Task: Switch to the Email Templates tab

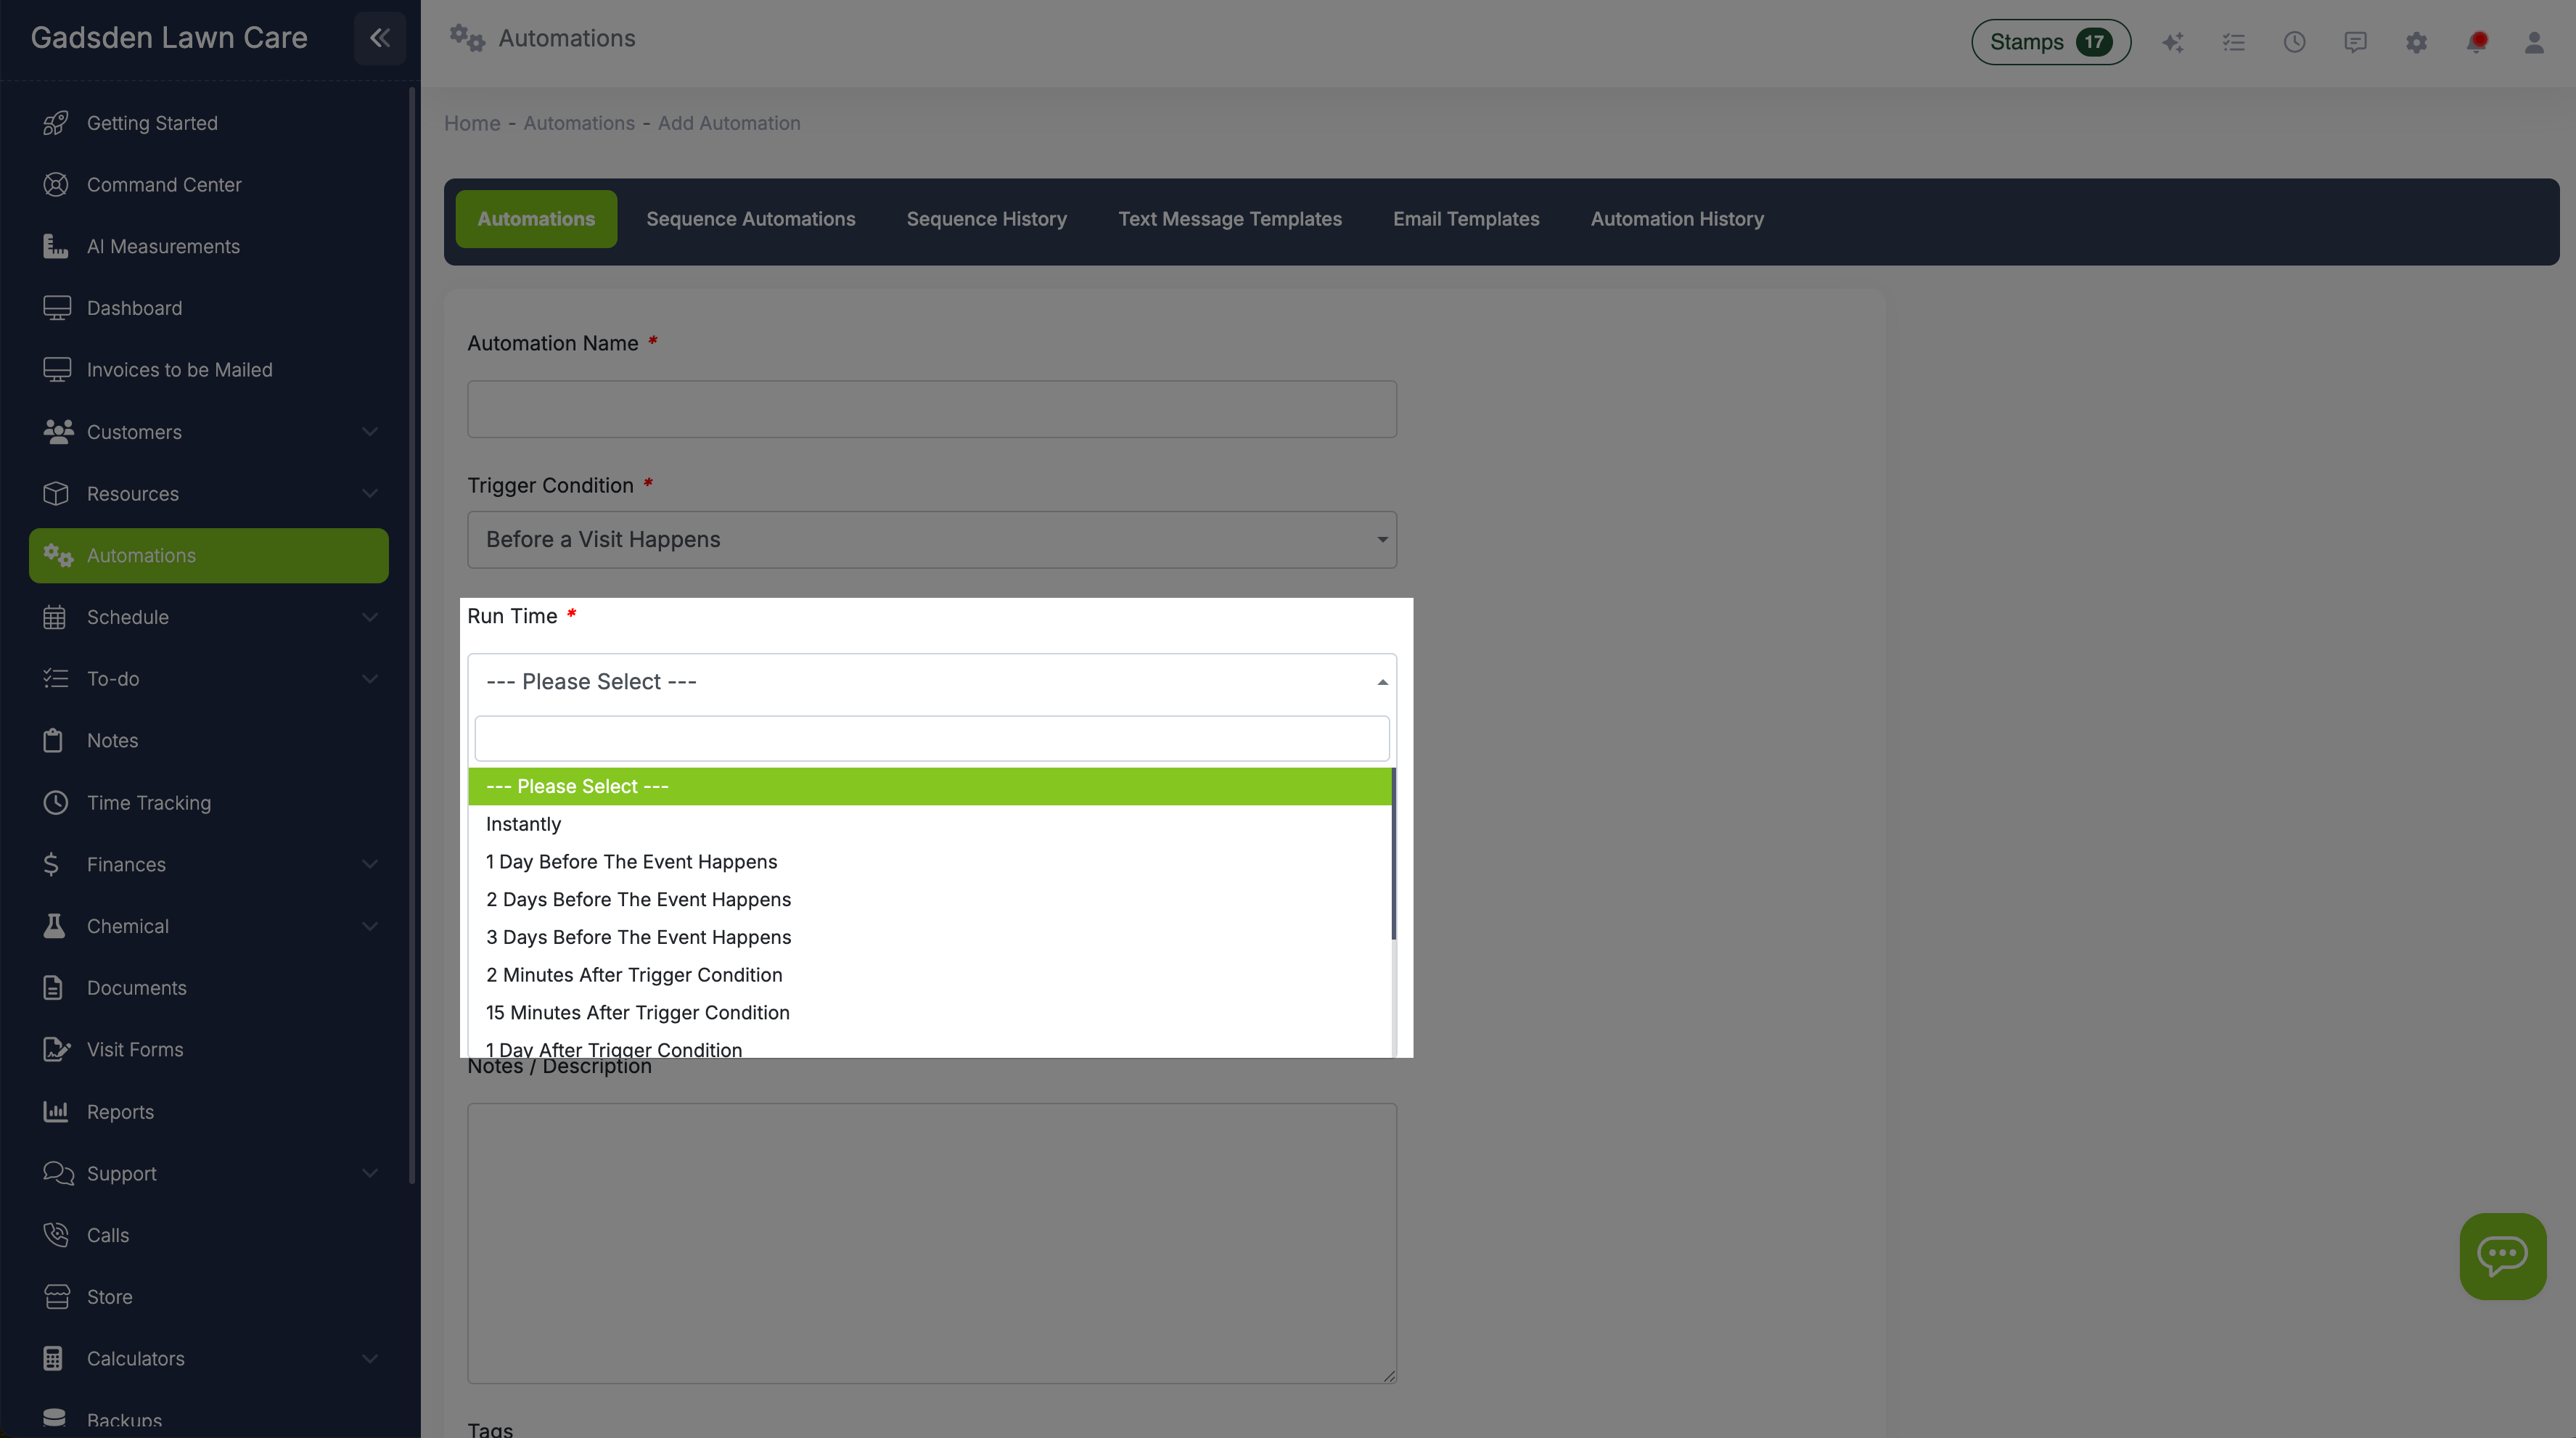Action: coord(1466,219)
